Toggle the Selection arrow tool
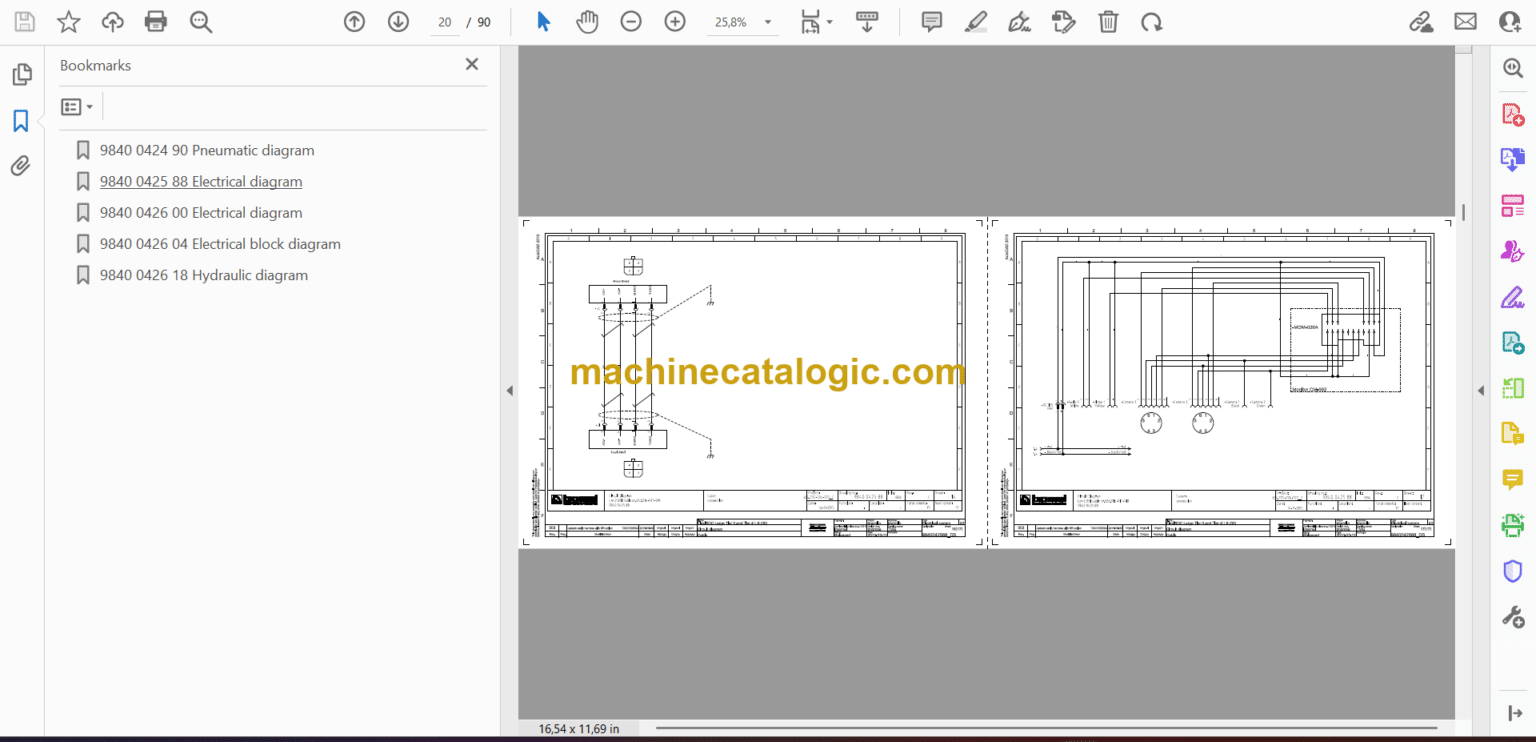The image size is (1536, 742). (543, 21)
